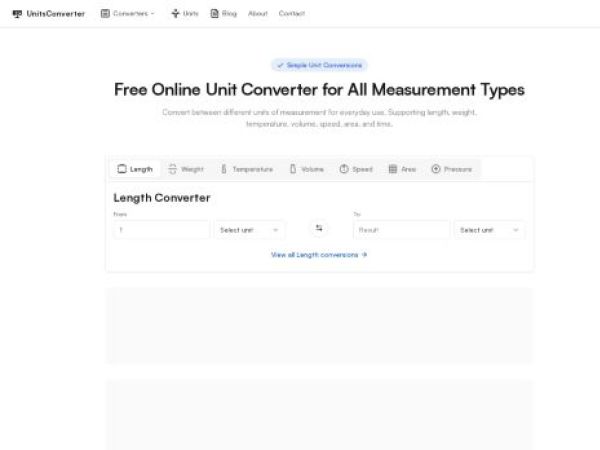Image resolution: width=600 pixels, height=450 pixels.
Task: Click the From unit dropdown chevron
Action: 276,230
